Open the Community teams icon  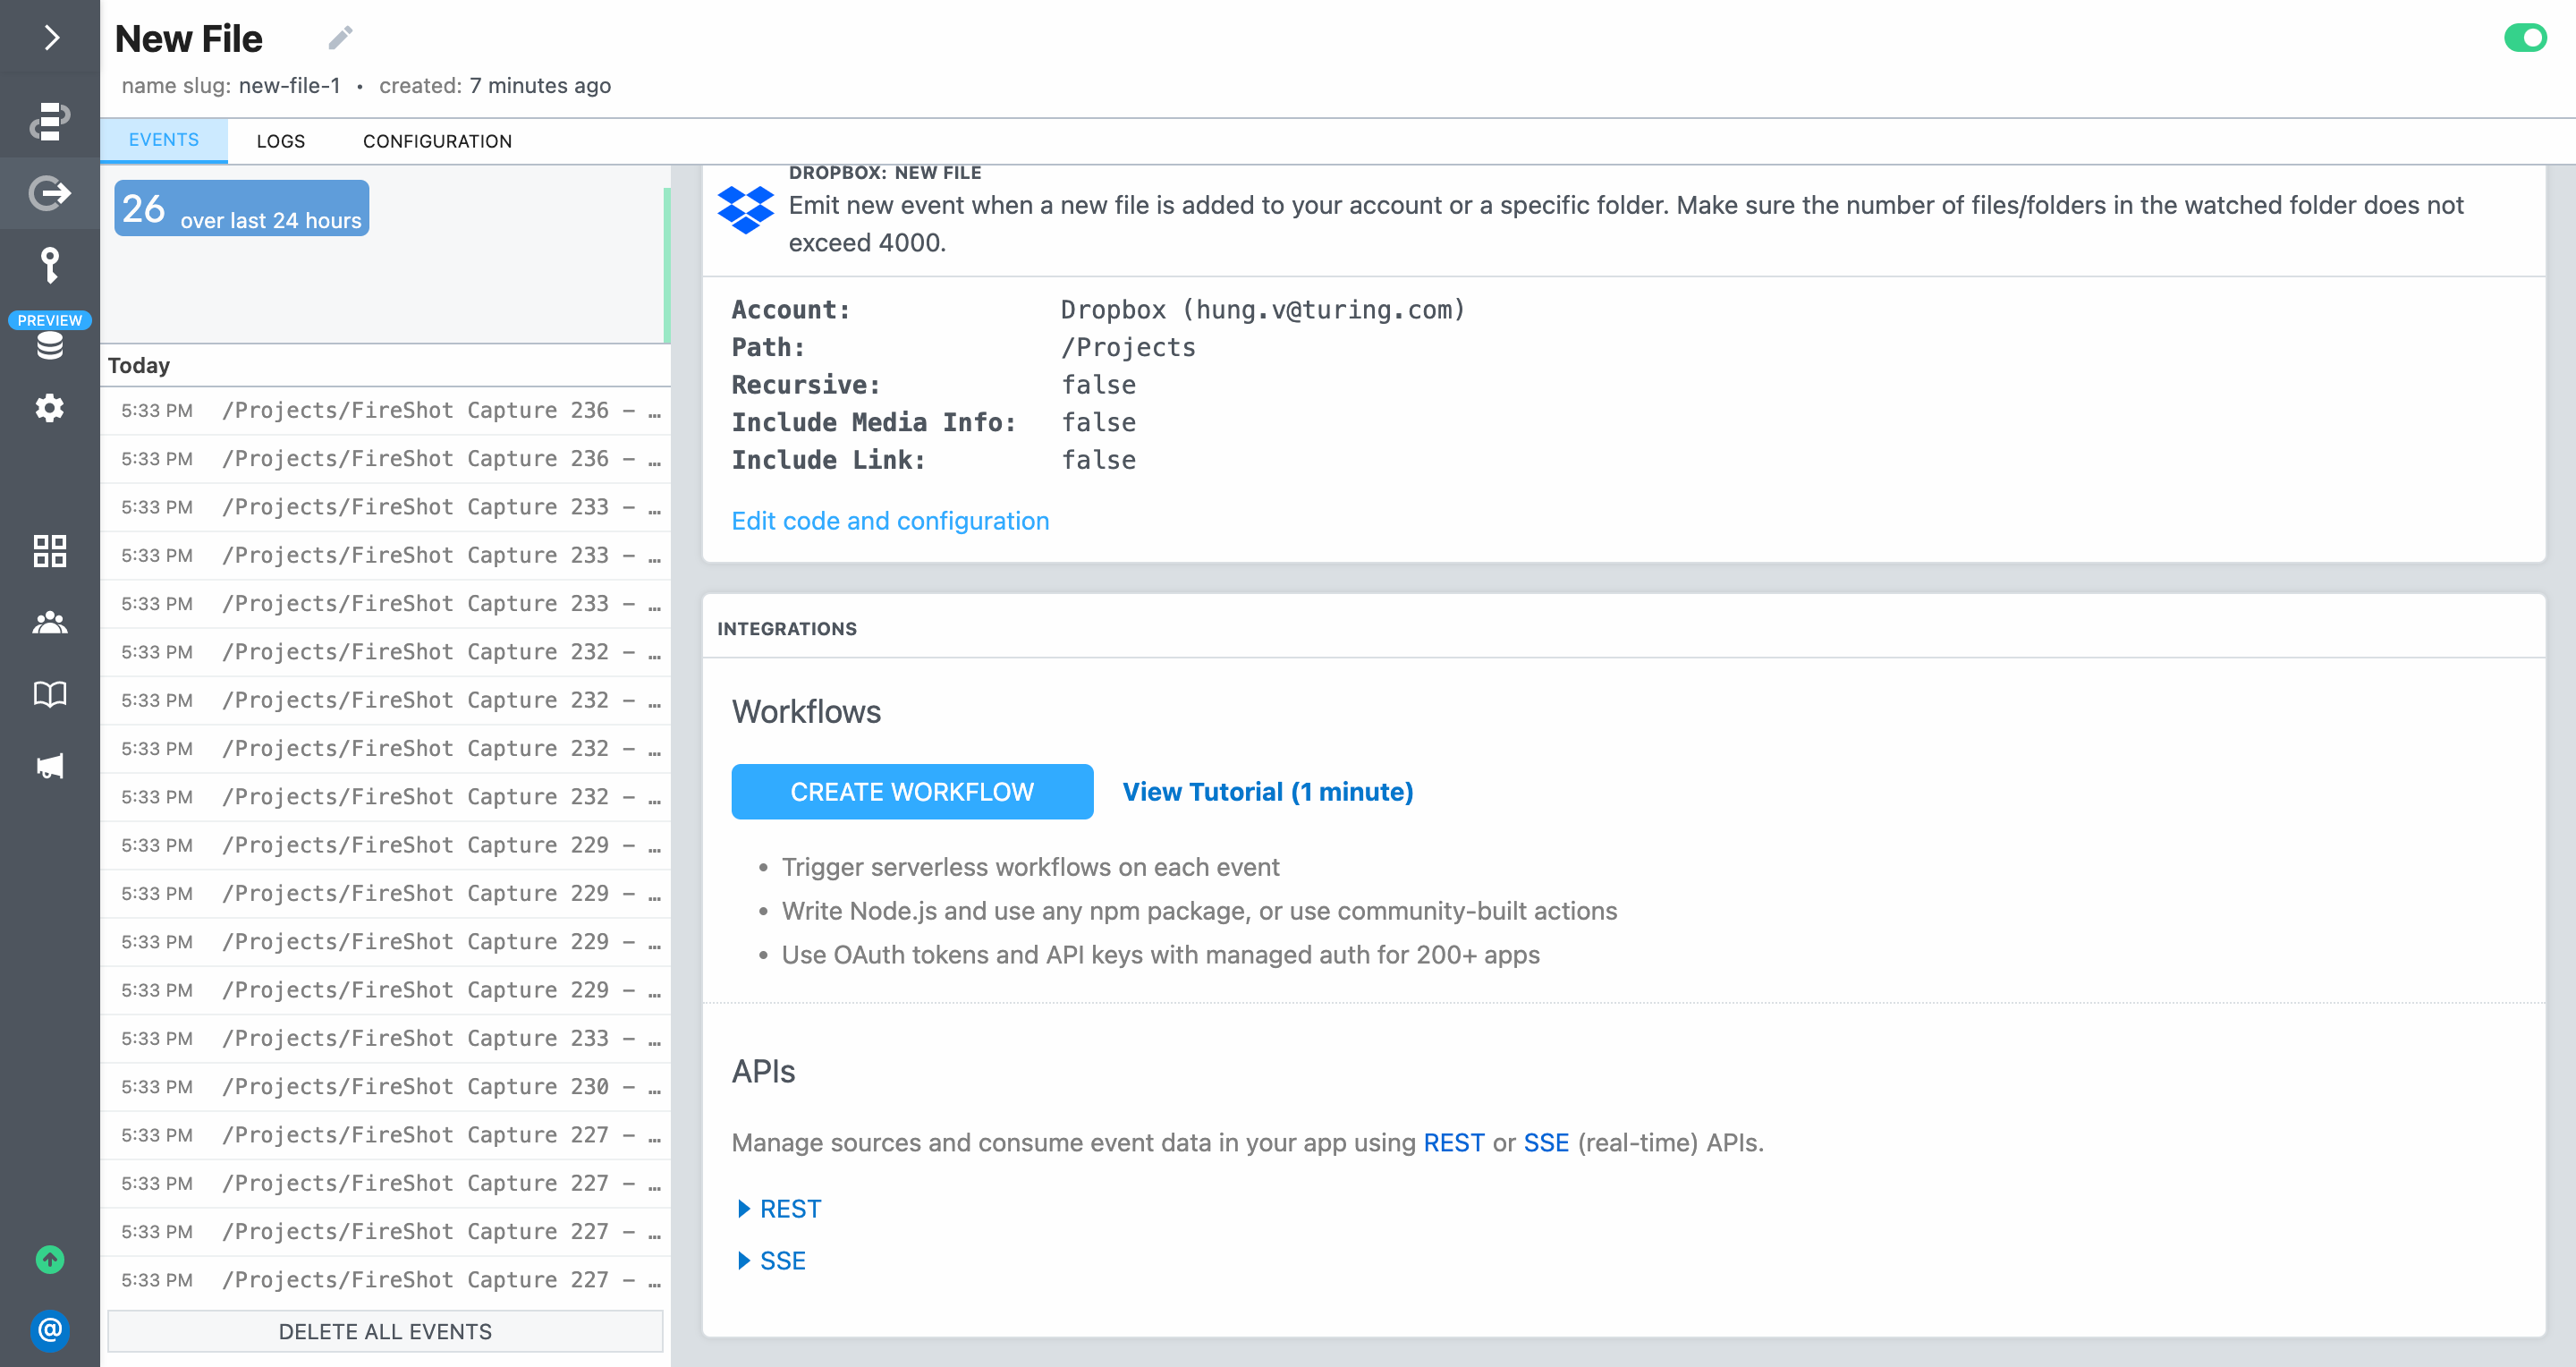tap(49, 623)
